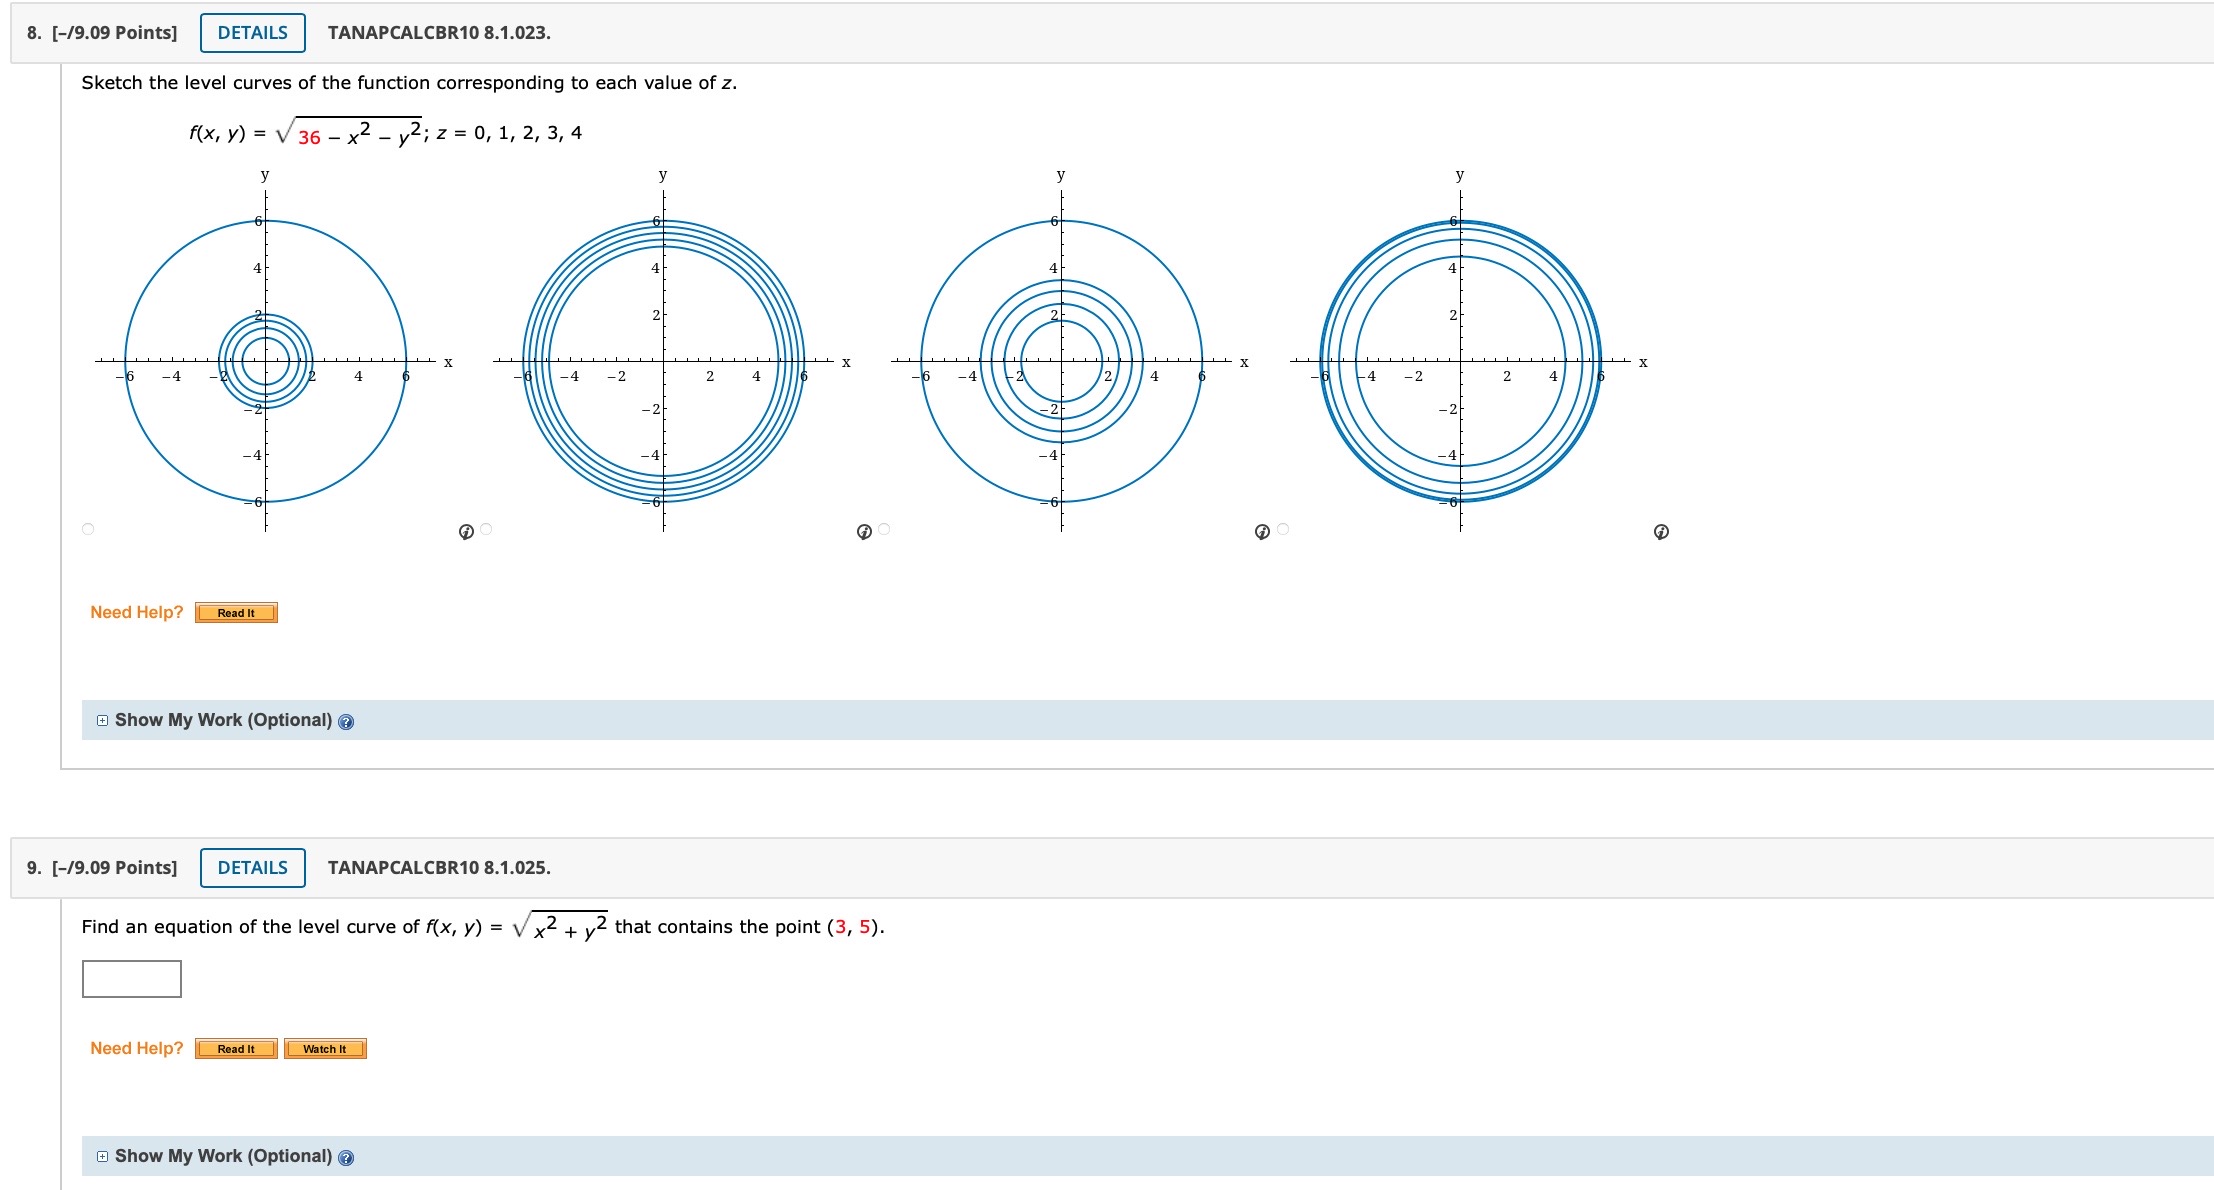Click the help icon next to Show My Work in question 8
The image size is (2214, 1190).
coord(346,721)
